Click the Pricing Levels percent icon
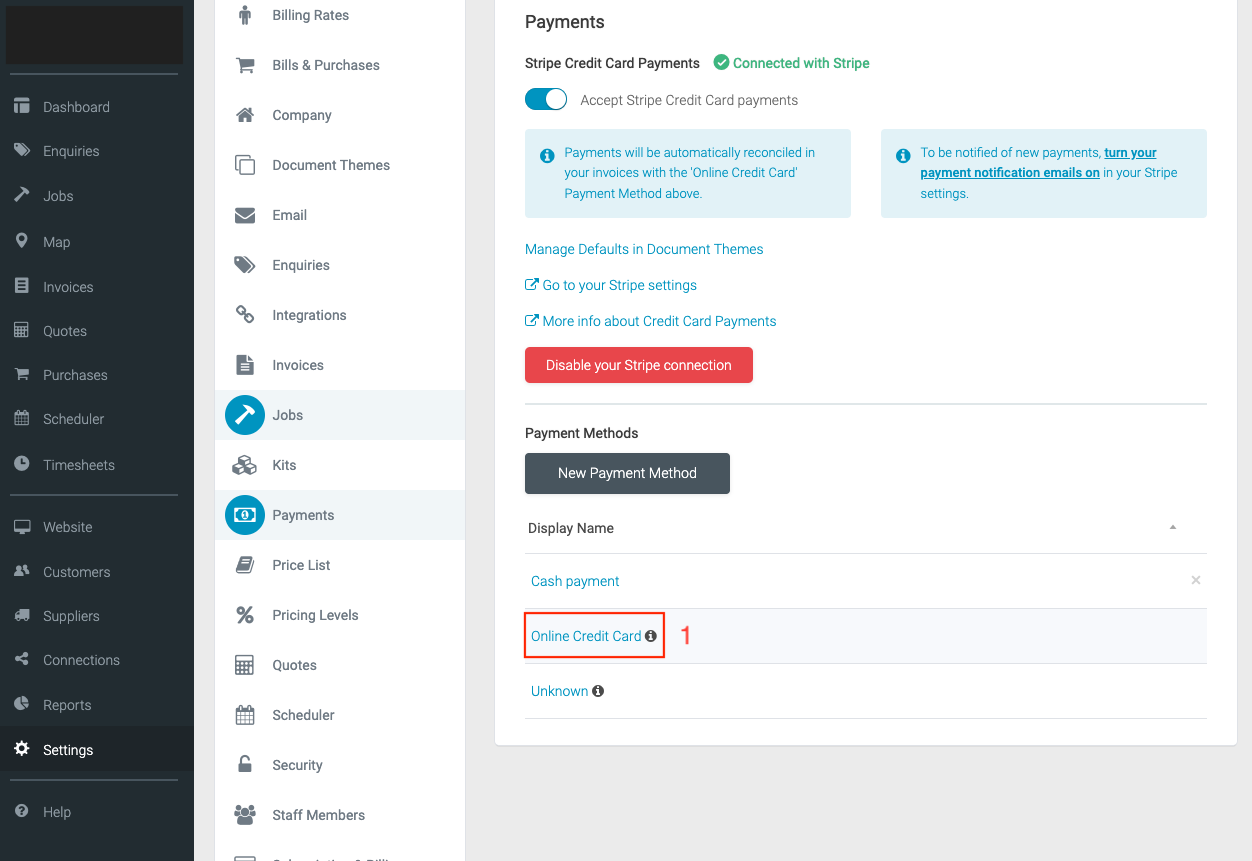Screen dimensions: 1252x861 tap(245, 615)
